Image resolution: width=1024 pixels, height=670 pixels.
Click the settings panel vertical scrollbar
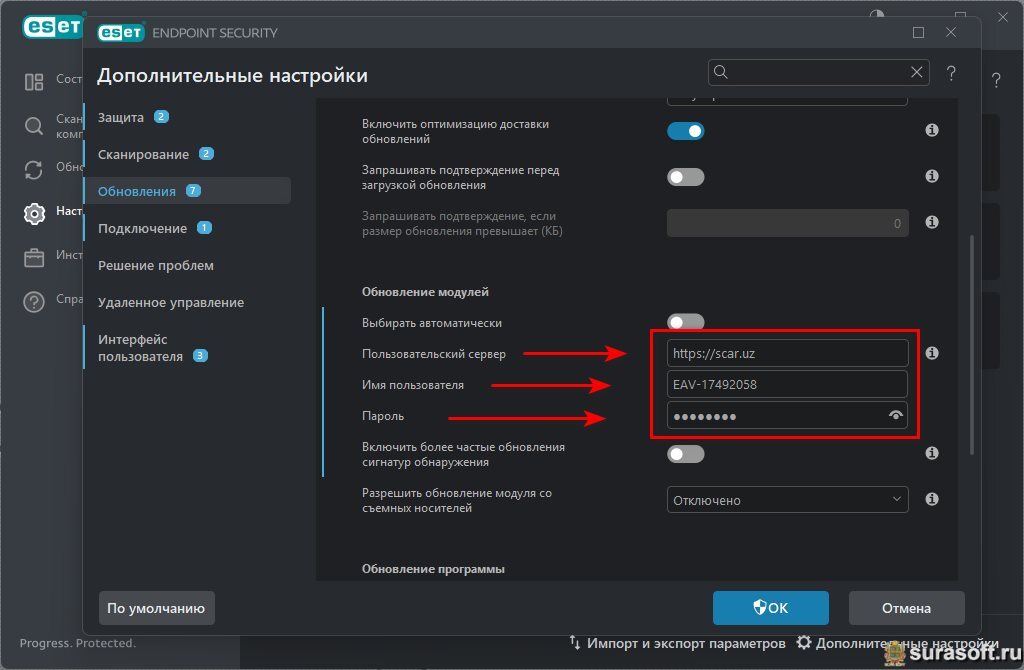coord(972,344)
